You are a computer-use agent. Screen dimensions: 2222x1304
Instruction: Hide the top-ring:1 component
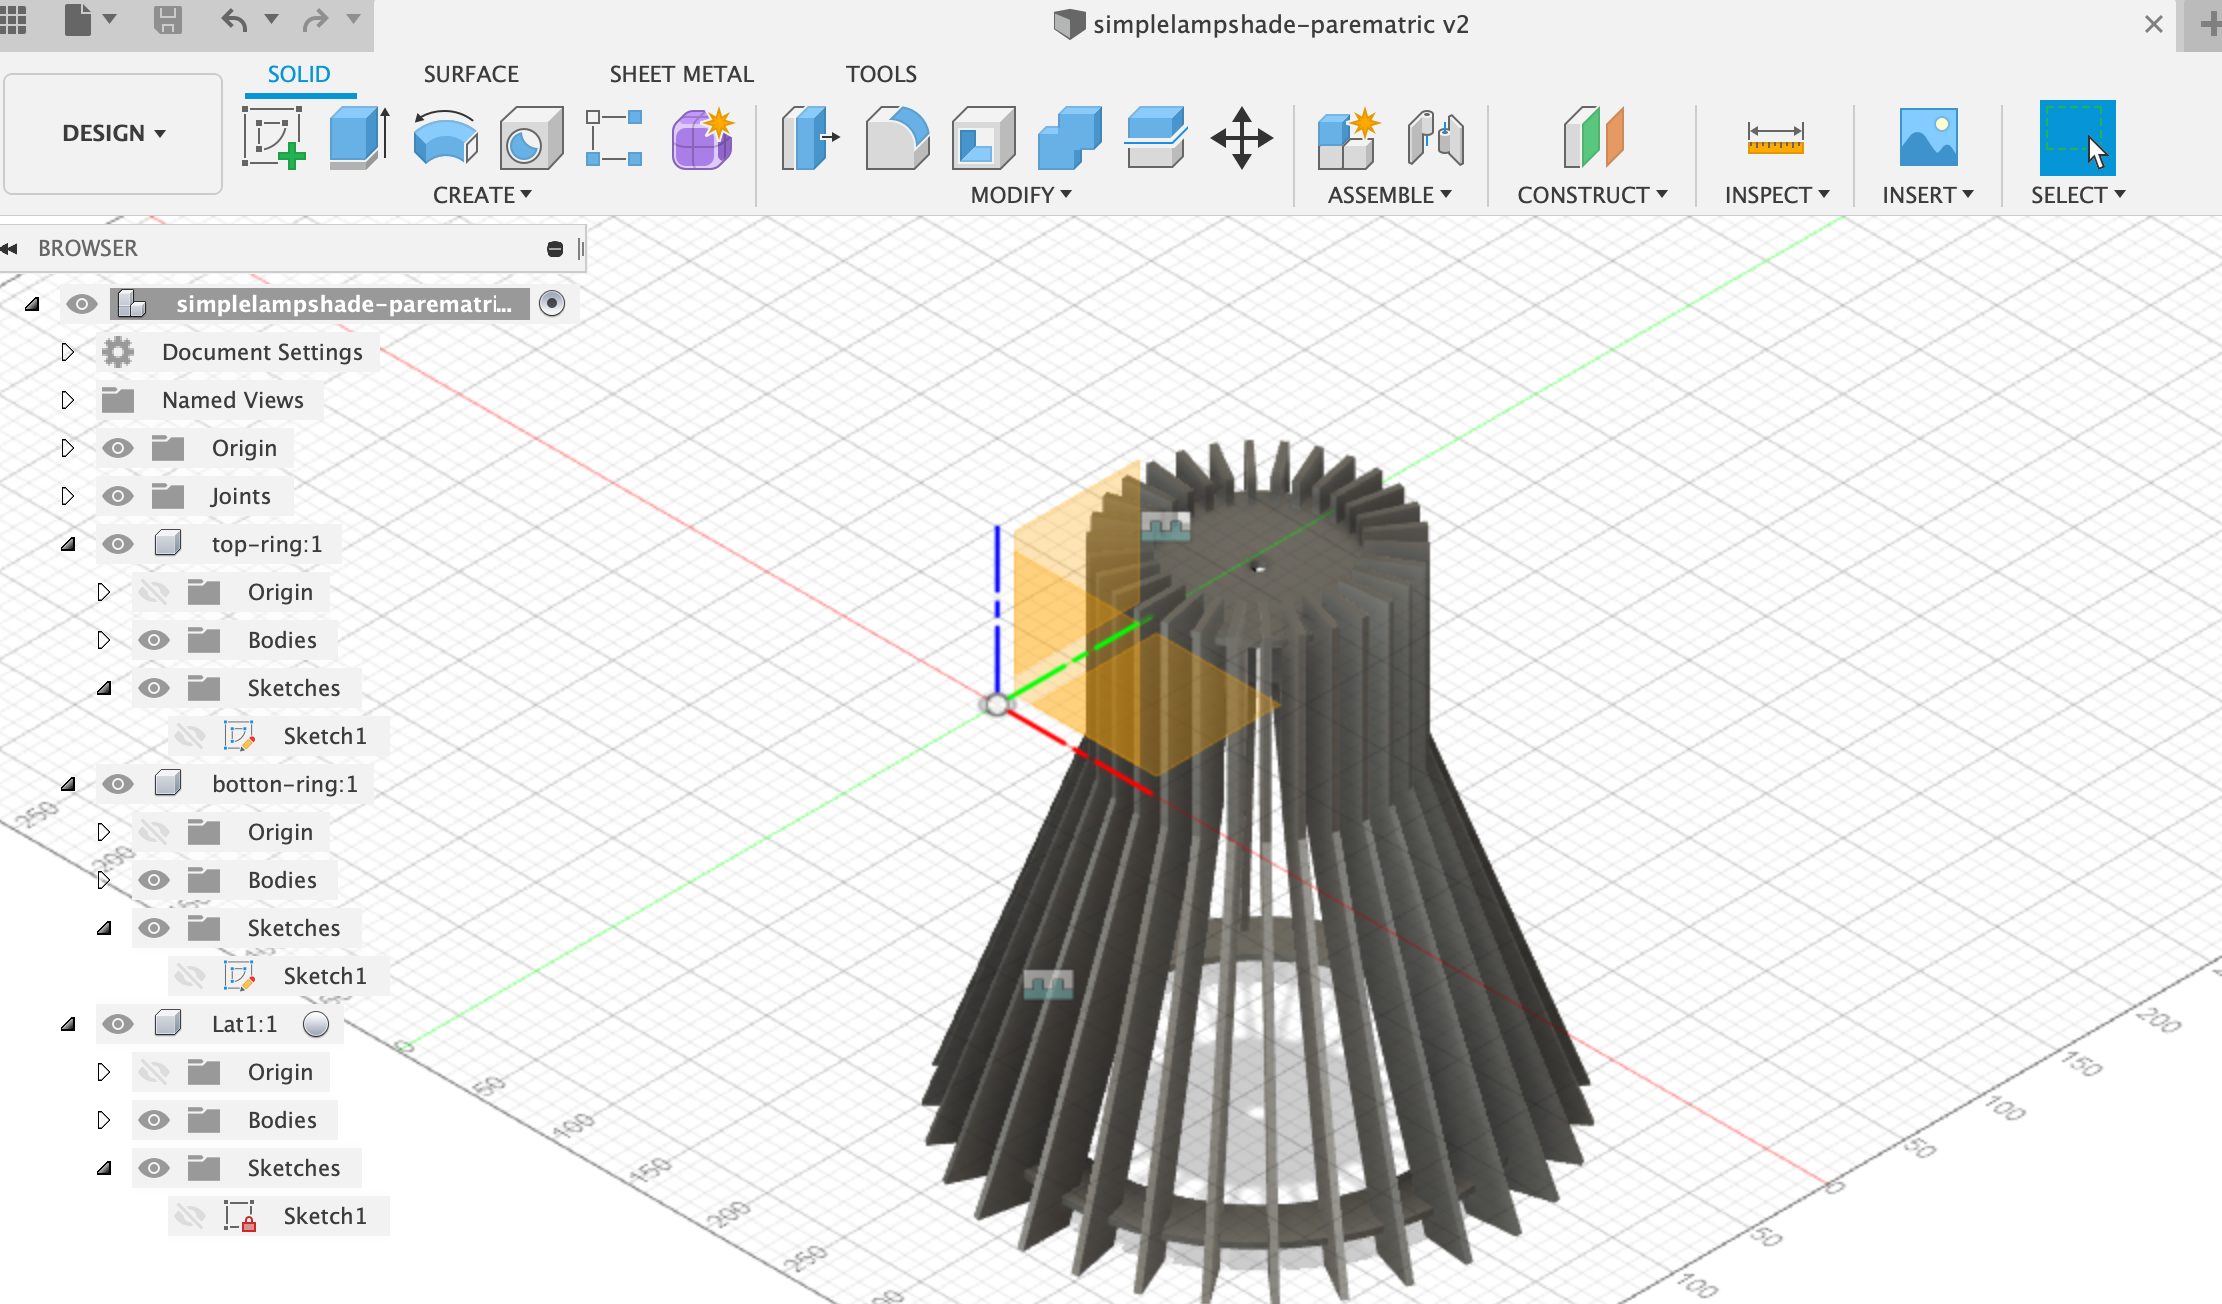(x=118, y=544)
